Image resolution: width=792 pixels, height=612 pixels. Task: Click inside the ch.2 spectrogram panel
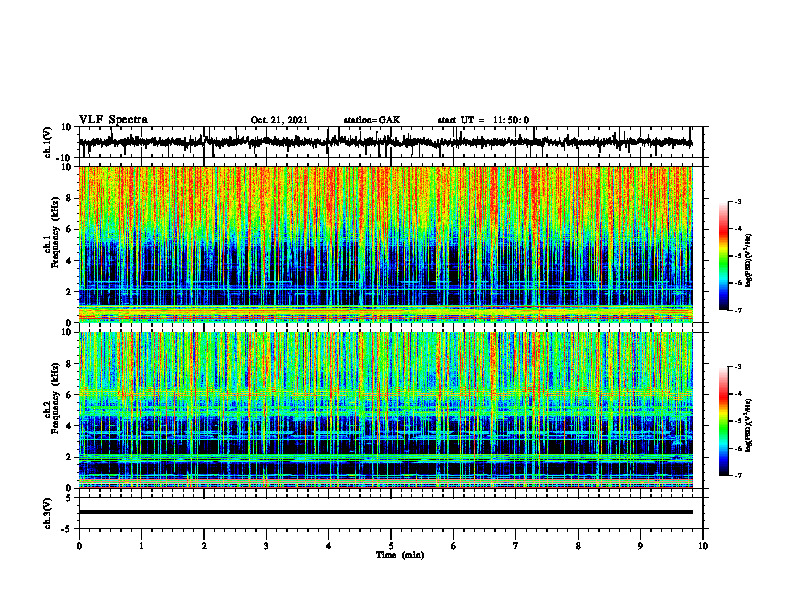pos(386,410)
